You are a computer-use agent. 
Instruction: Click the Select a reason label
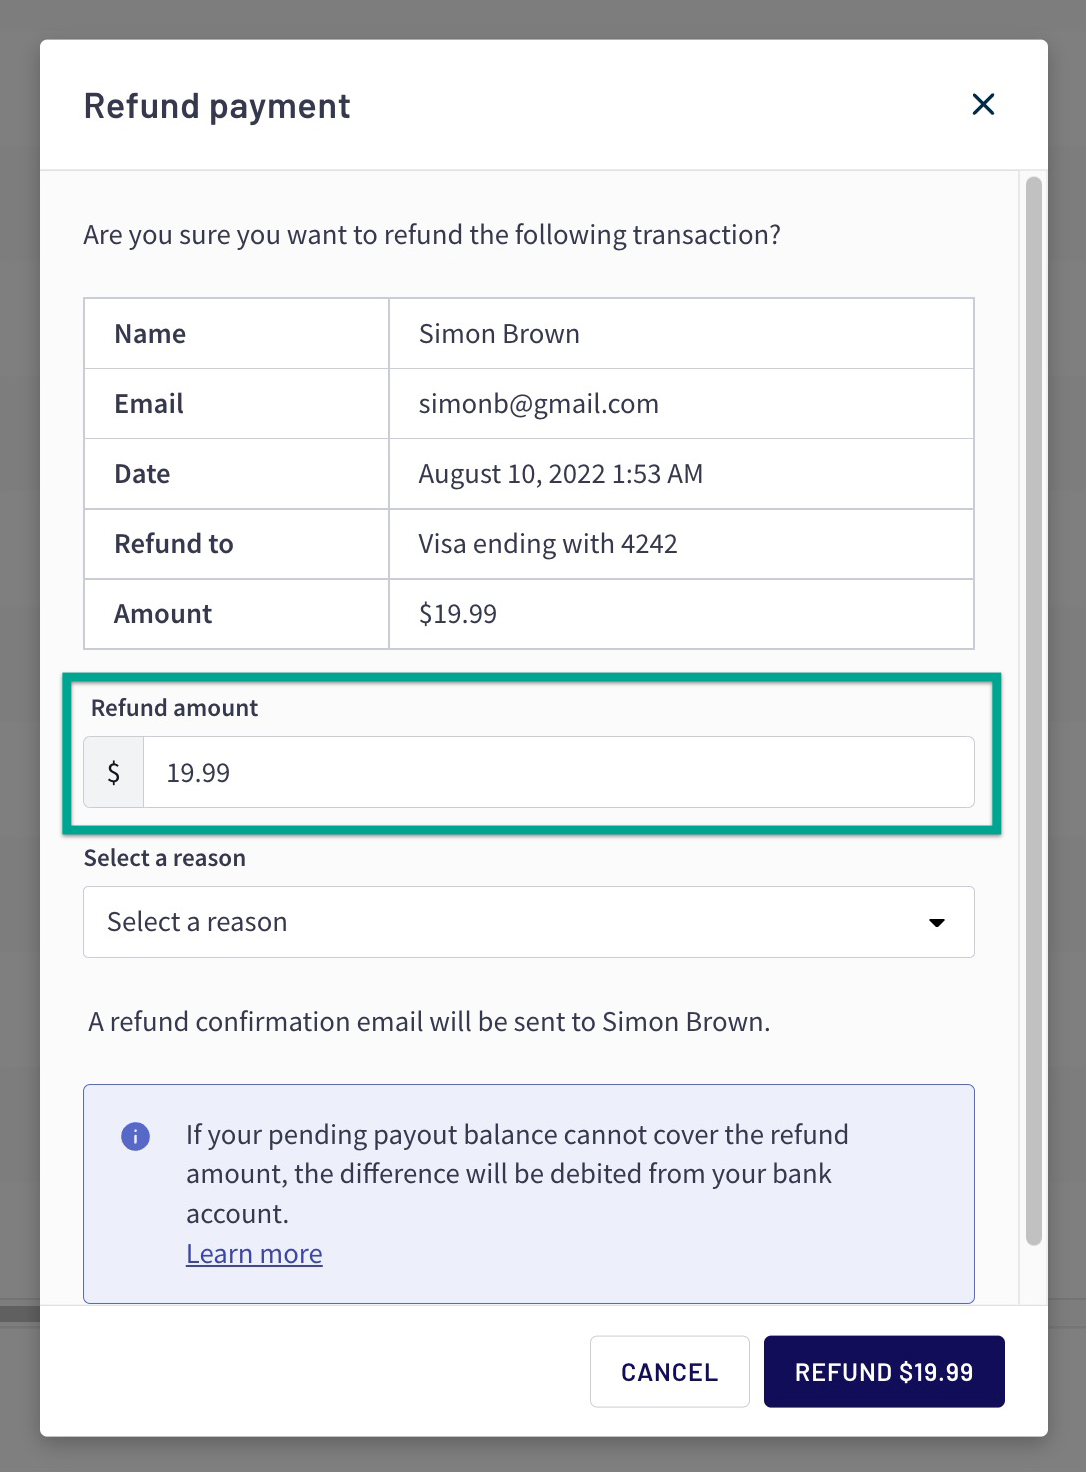[165, 858]
